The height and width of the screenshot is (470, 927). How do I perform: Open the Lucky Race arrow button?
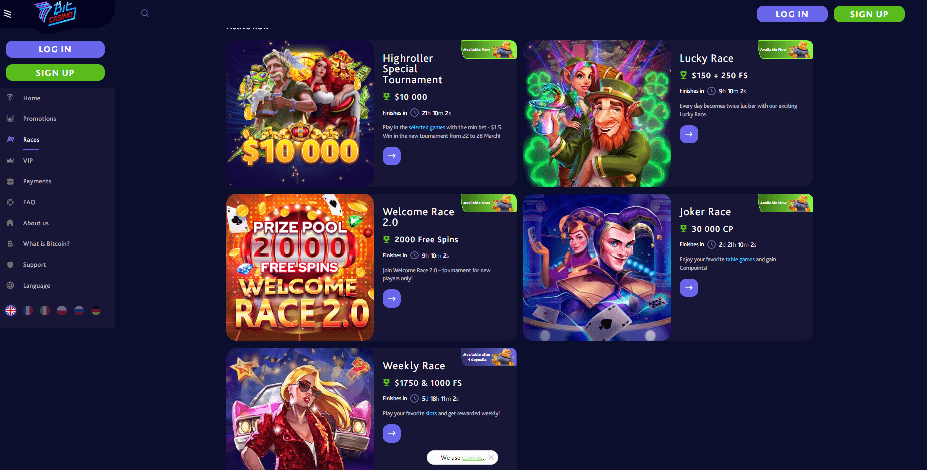(x=689, y=134)
